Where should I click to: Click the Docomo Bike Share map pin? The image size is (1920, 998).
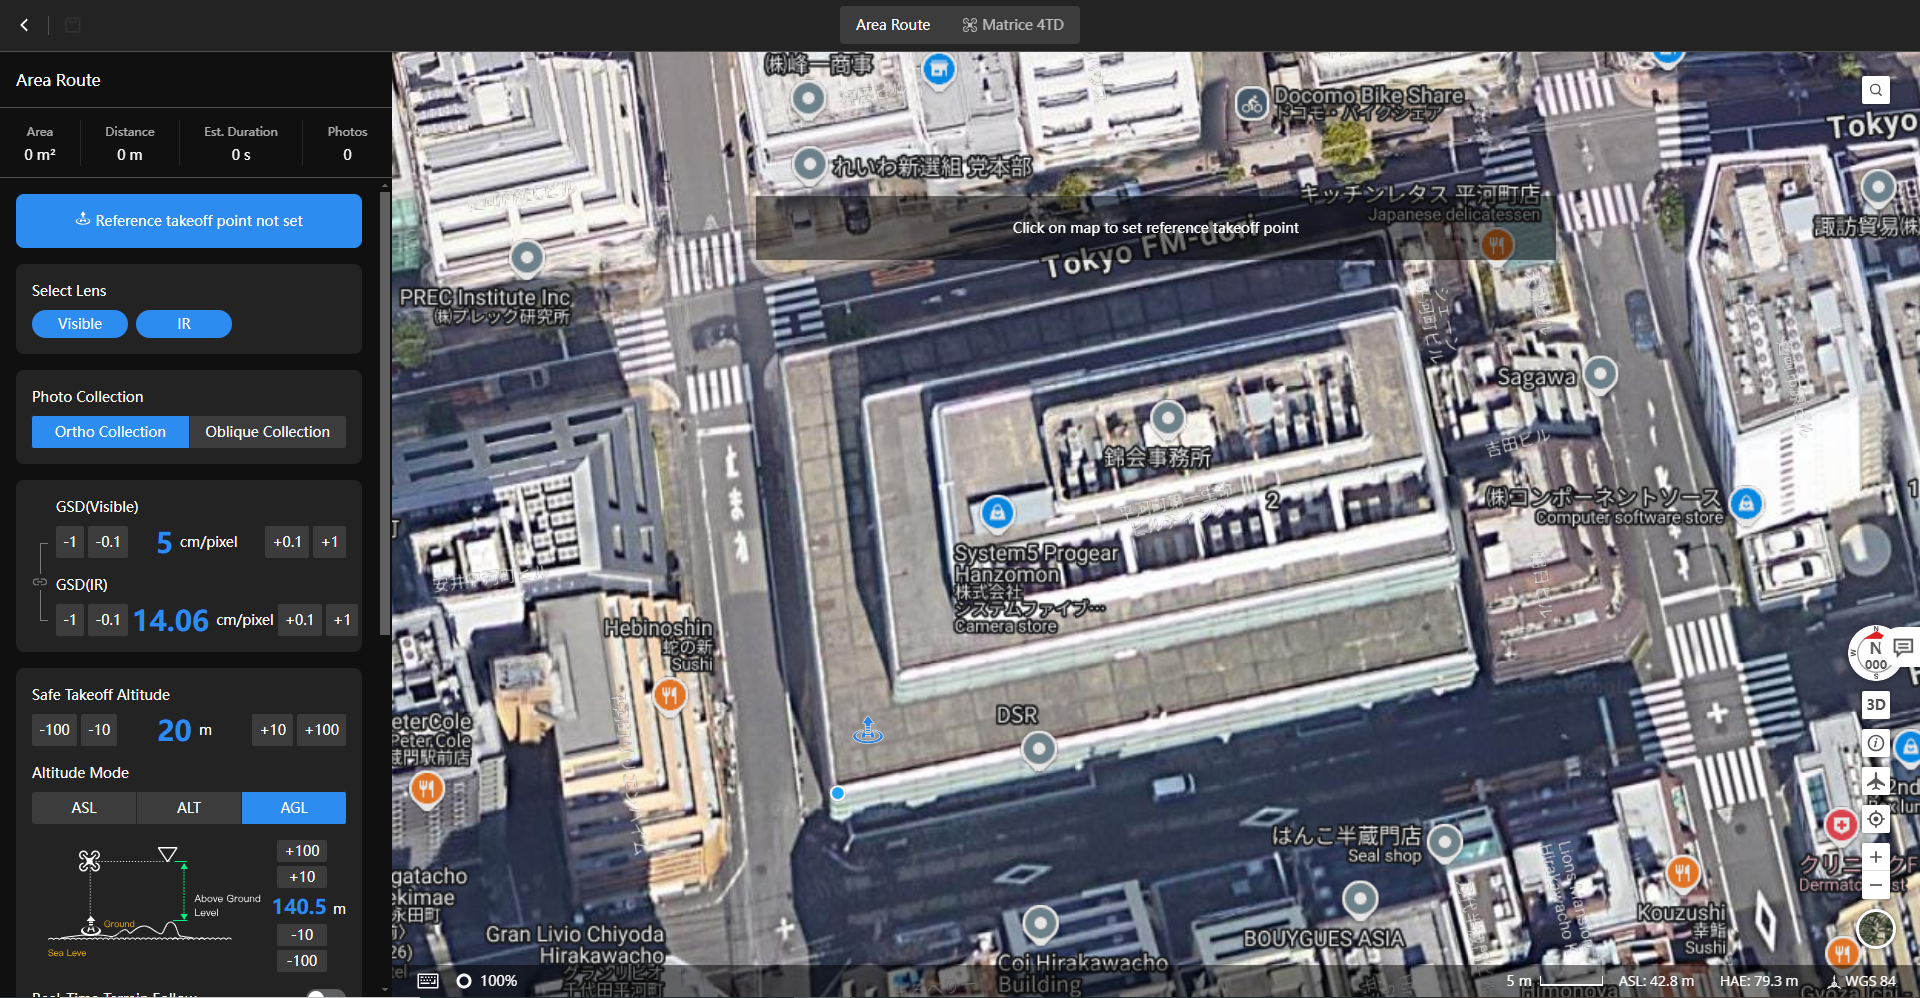[1252, 103]
